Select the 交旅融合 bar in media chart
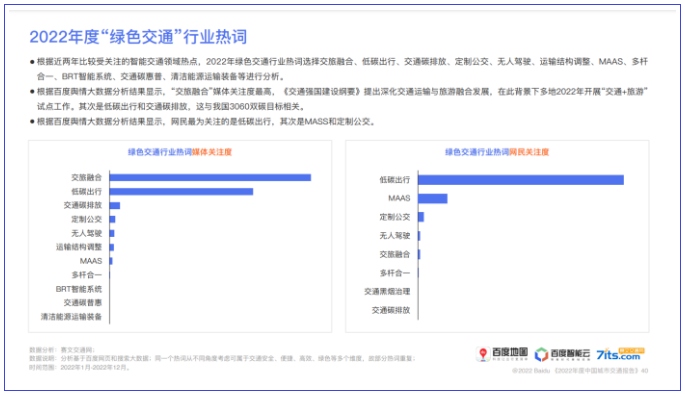This screenshot has height=397, width=685. click(x=210, y=177)
